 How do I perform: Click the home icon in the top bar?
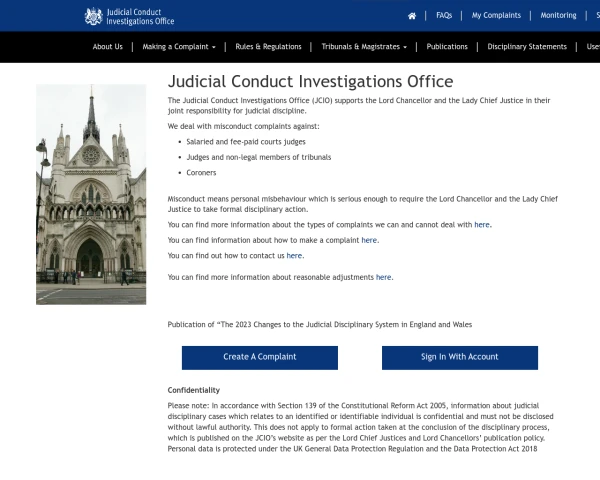click(412, 16)
